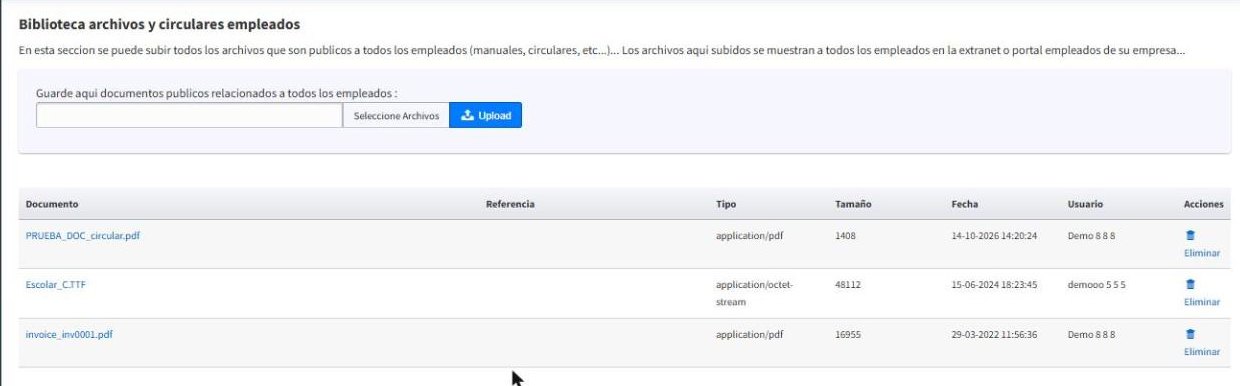Click Eliminar link for PRUEBA_DOC_circular.pdf
The height and width of the screenshot is (386, 1240).
click(x=1202, y=253)
